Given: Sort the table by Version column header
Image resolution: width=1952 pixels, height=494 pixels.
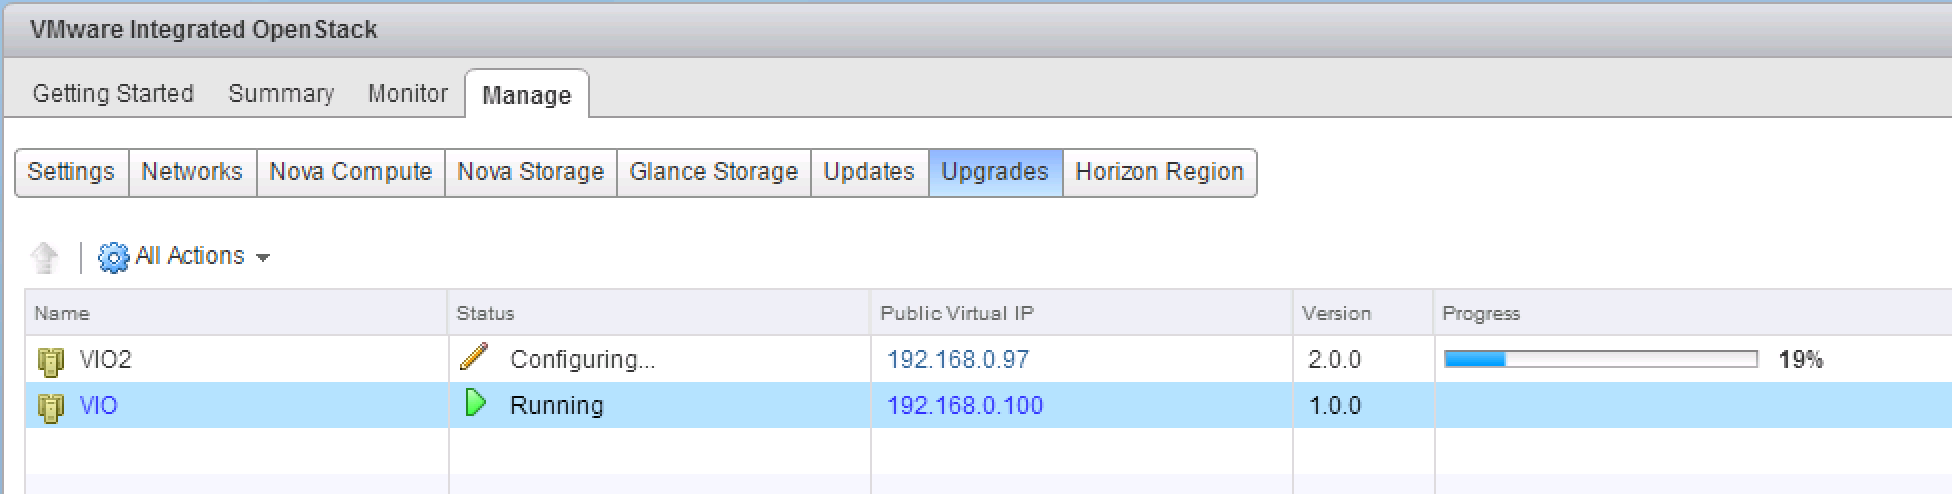Looking at the screenshot, I should point(1336,314).
